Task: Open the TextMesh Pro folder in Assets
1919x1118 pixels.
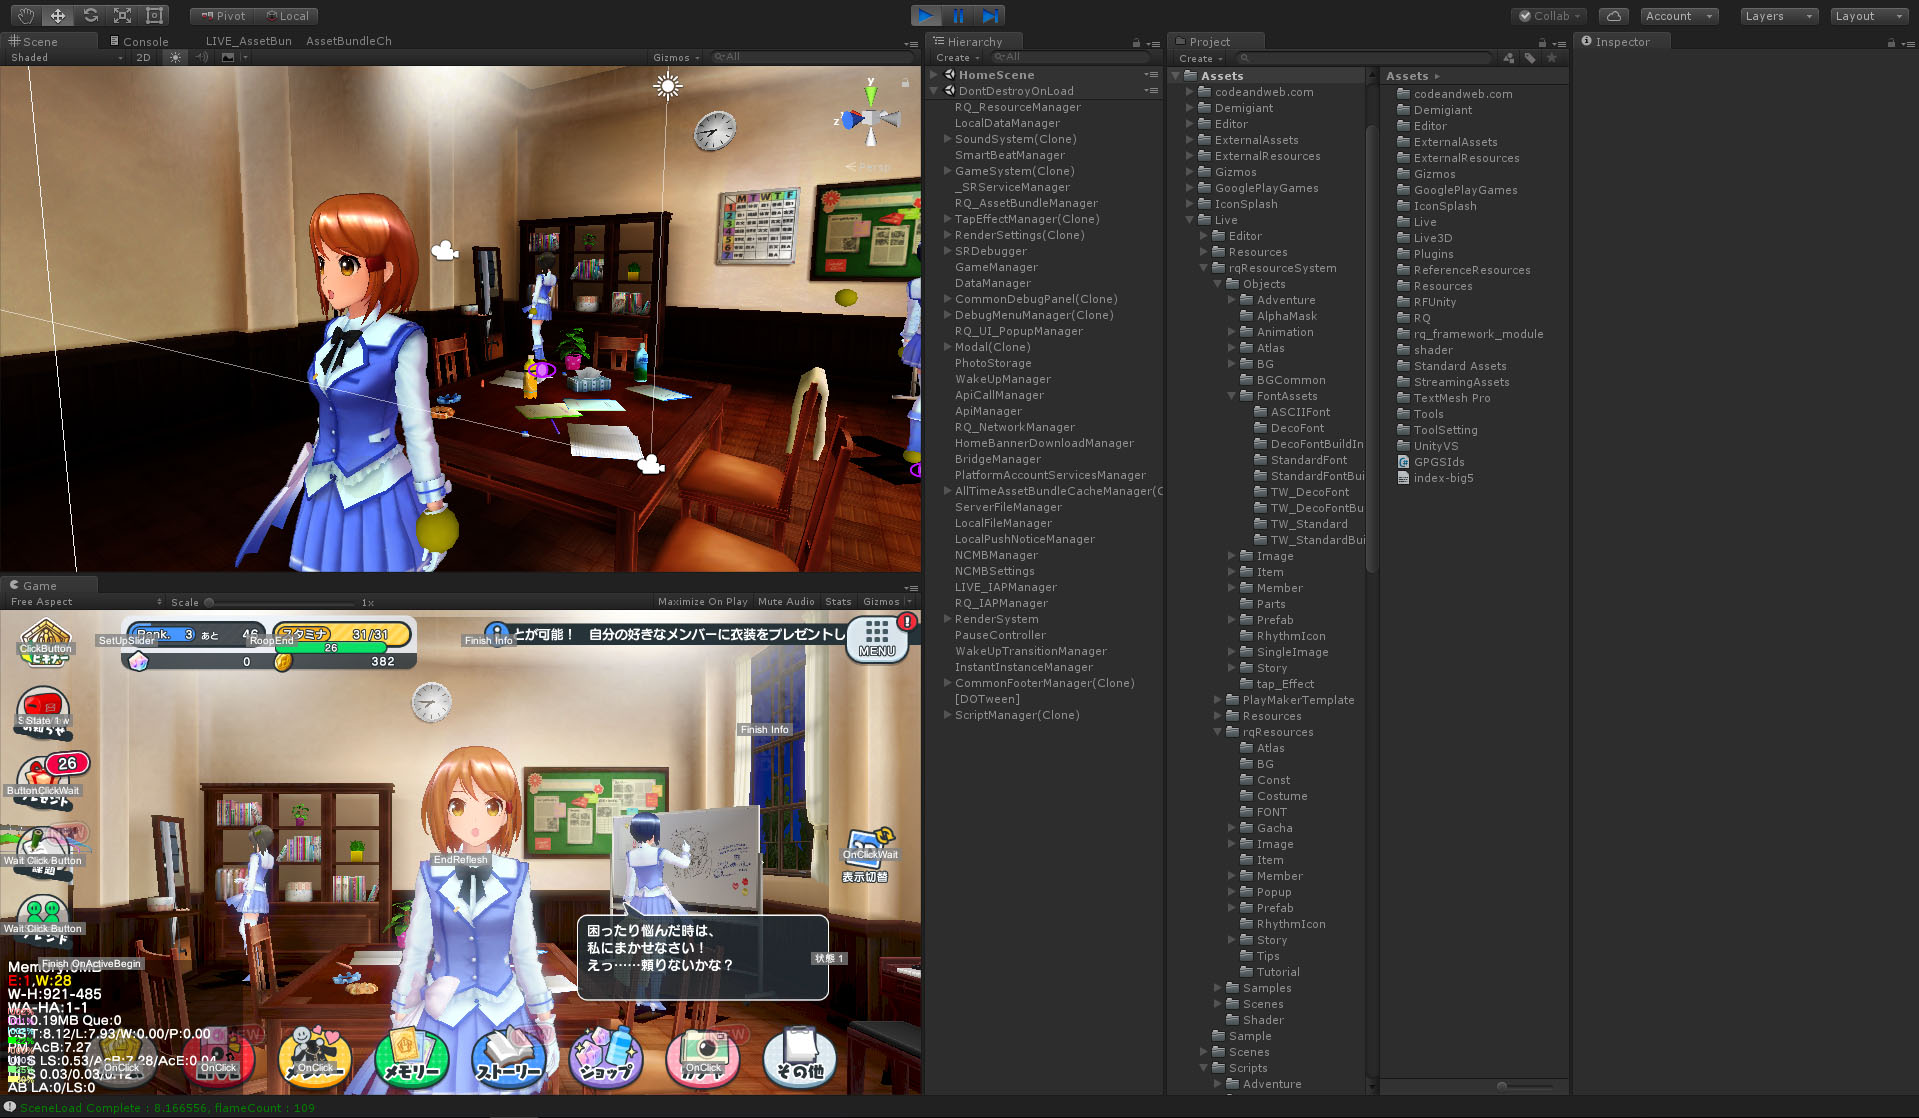Action: click(x=1451, y=398)
